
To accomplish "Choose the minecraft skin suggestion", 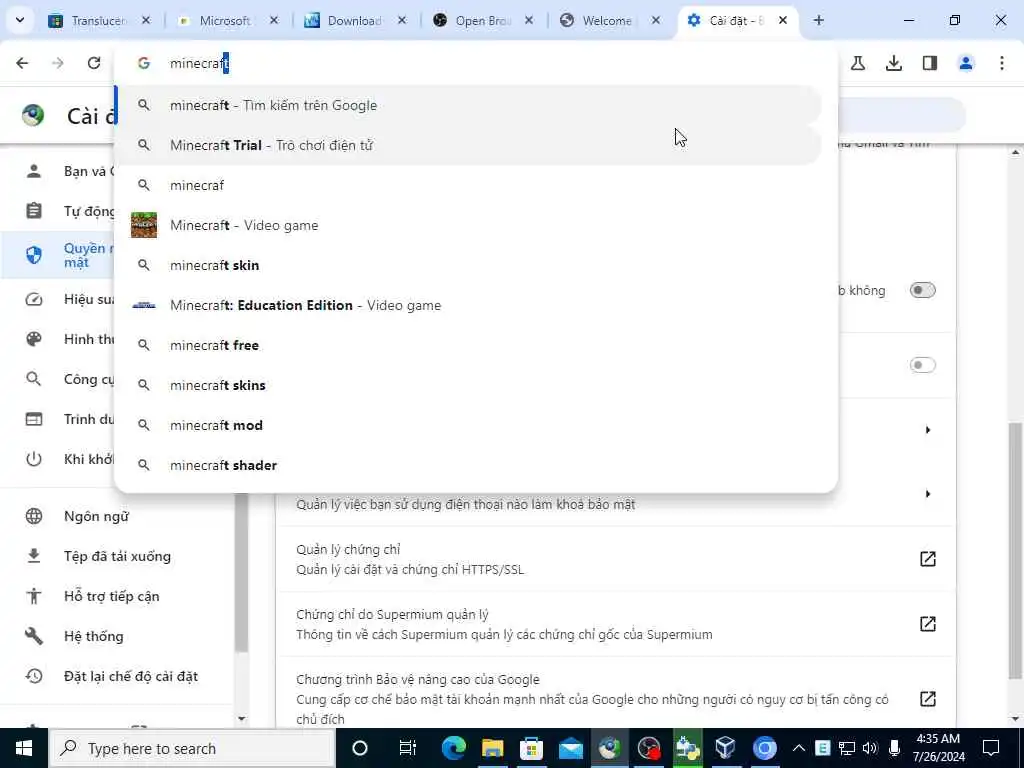I will [x=469, y=265].
